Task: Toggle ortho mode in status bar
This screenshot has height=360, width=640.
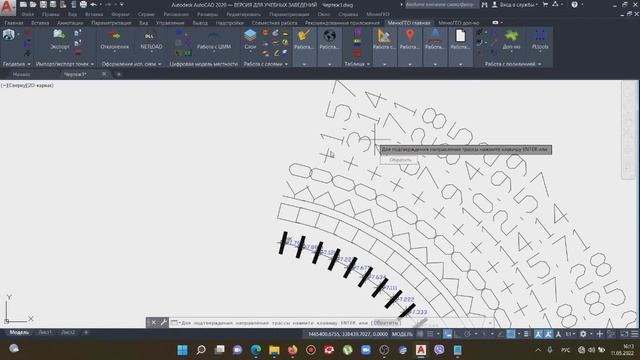Action: coord(457,334)
